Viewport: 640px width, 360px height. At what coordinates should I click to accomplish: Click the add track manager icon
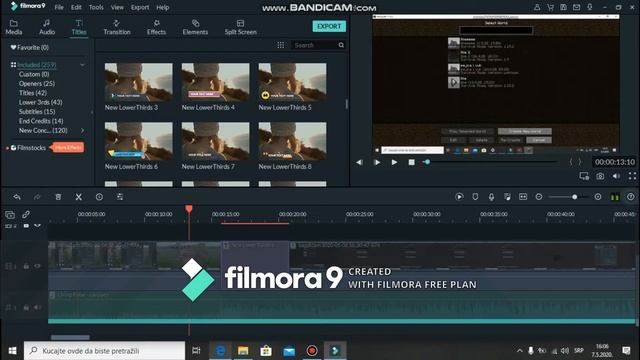coord(10,214)
